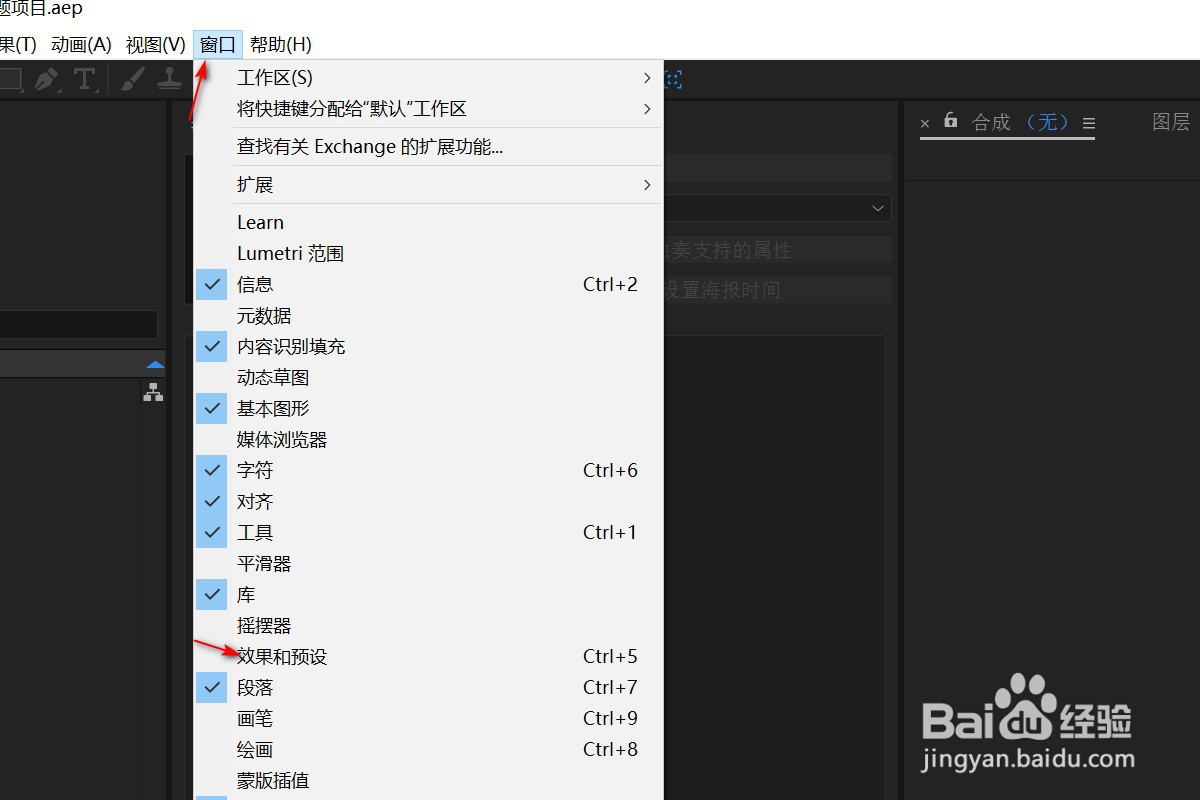Viewport: 1200px width, 800px height.
Task: Expand 将快捷键分配给“默认”工作区 submenu
Action: point(428,108)
